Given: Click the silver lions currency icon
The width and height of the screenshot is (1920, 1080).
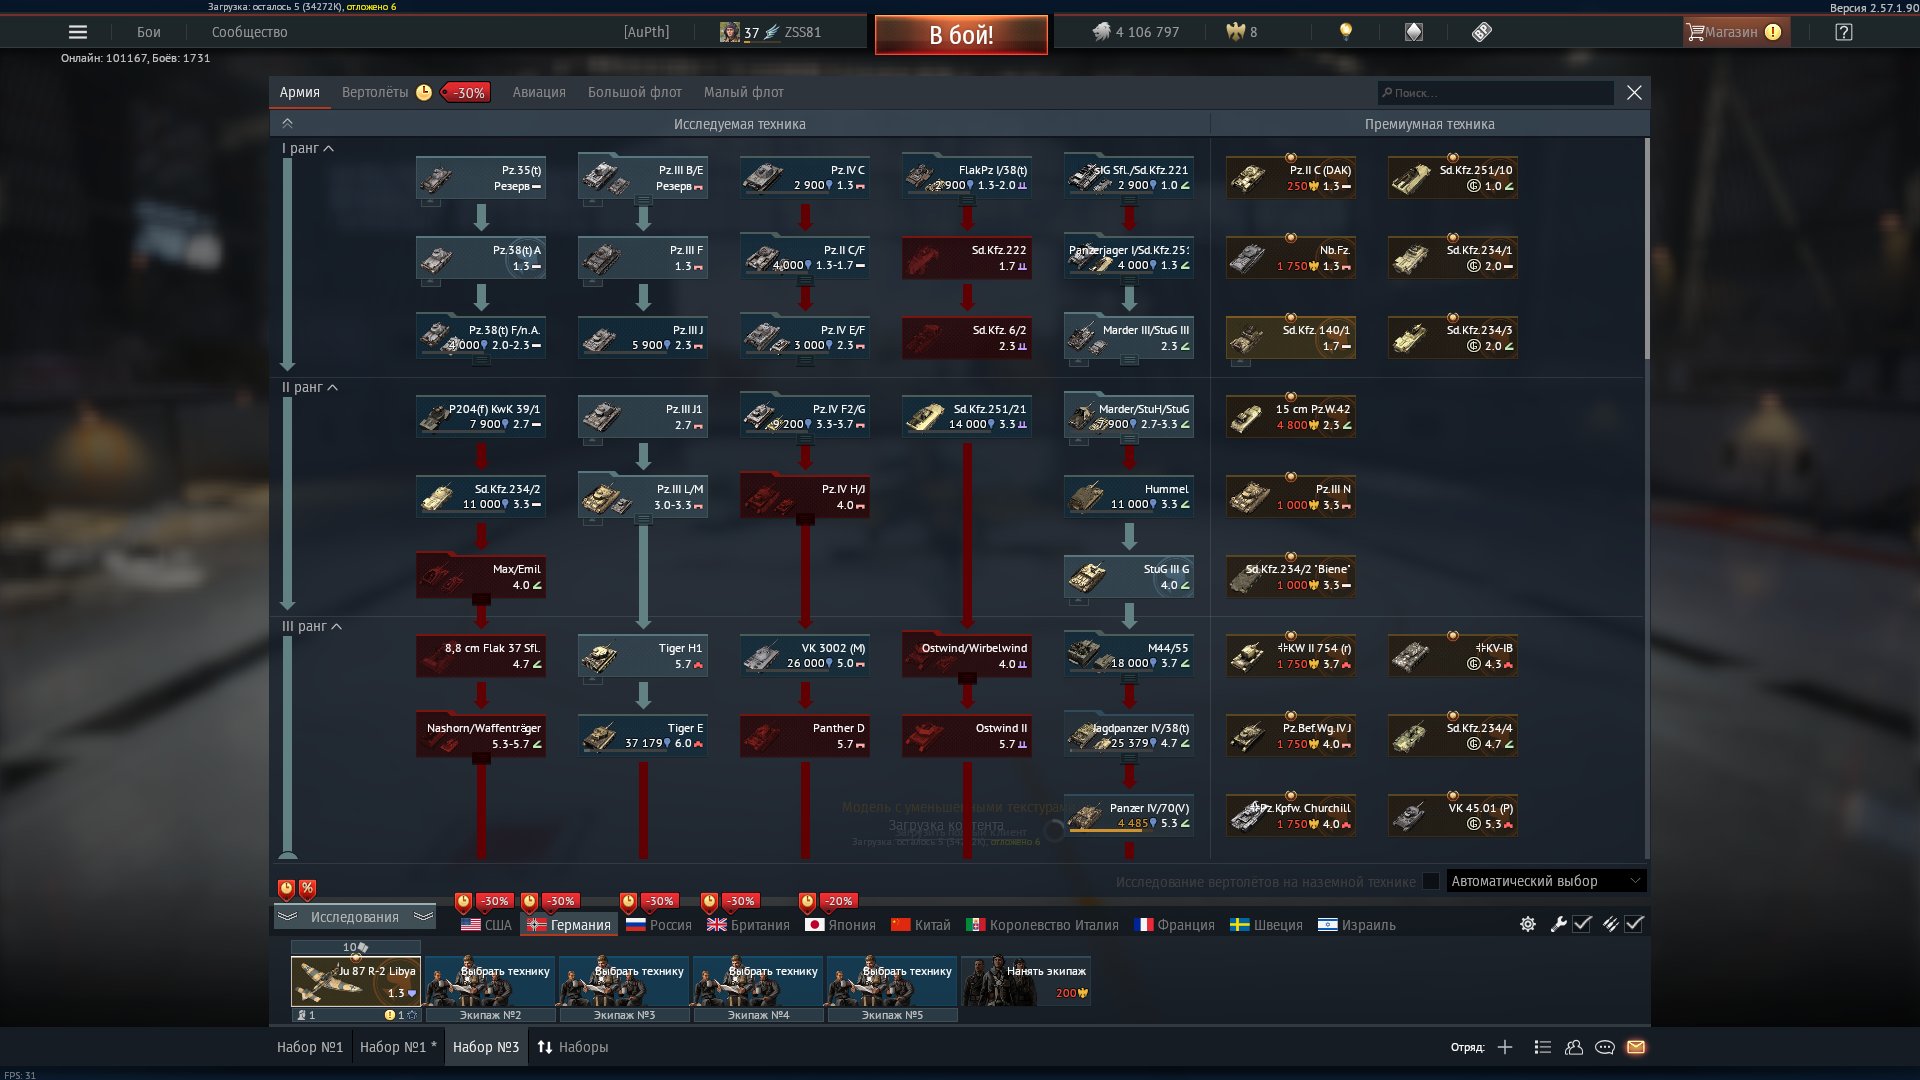Looking at the screenshot, I should 1101,32.
